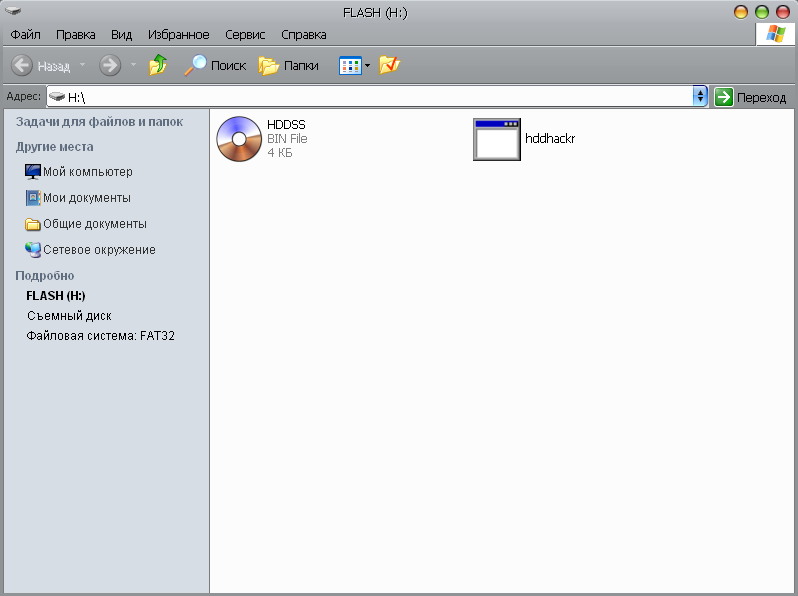Screen dimensions: 798x596
Task: Maximize window with the green button
Action: [x=762, y=12]
